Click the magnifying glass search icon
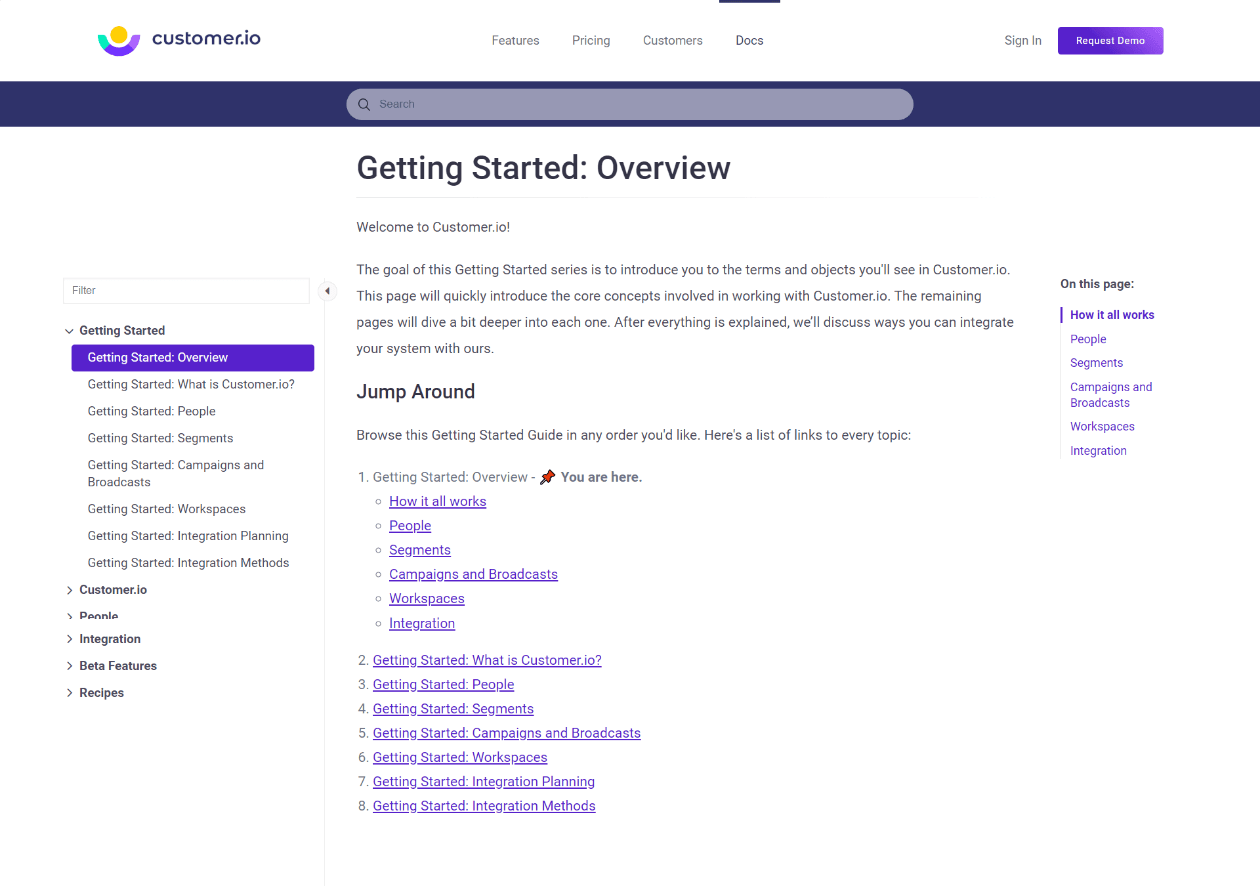Viewport: 1260px width, 887px height. (x=365, y=103)
